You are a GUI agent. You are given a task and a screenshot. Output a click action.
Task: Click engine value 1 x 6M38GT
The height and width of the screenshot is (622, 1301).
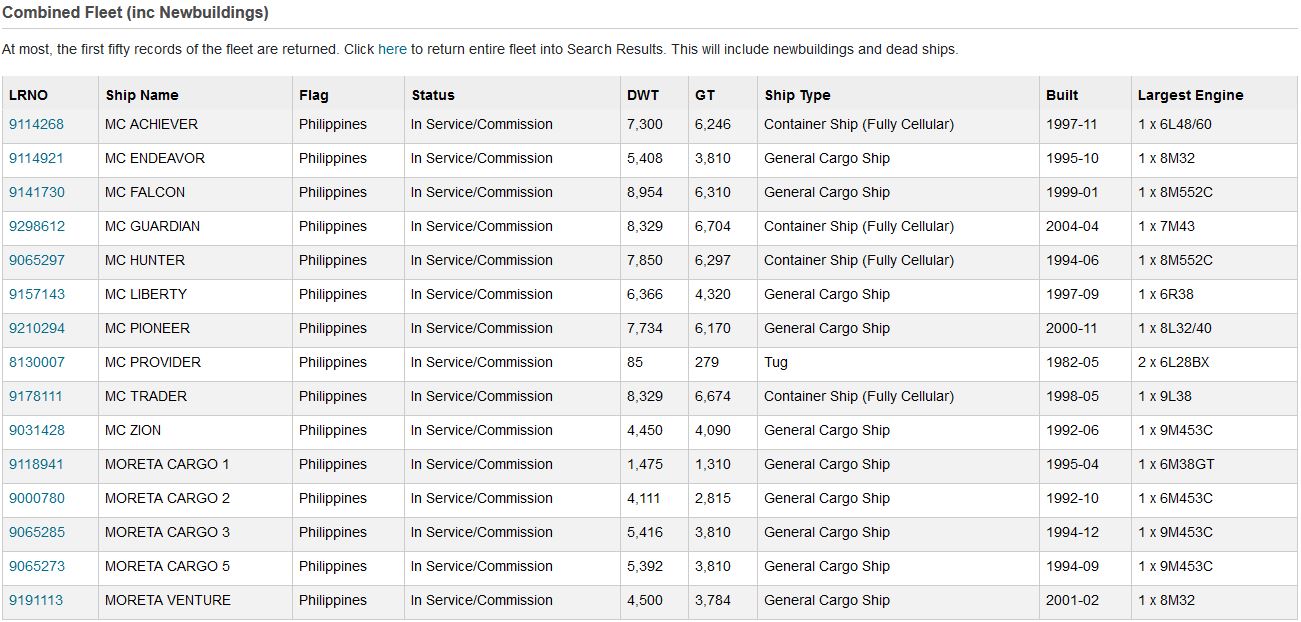click(1175, 464)
